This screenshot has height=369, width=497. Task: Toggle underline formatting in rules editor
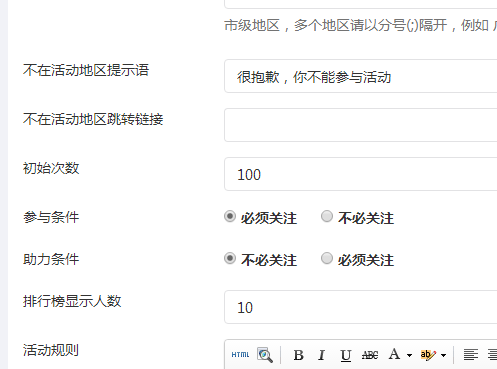(x=346, y=355)
